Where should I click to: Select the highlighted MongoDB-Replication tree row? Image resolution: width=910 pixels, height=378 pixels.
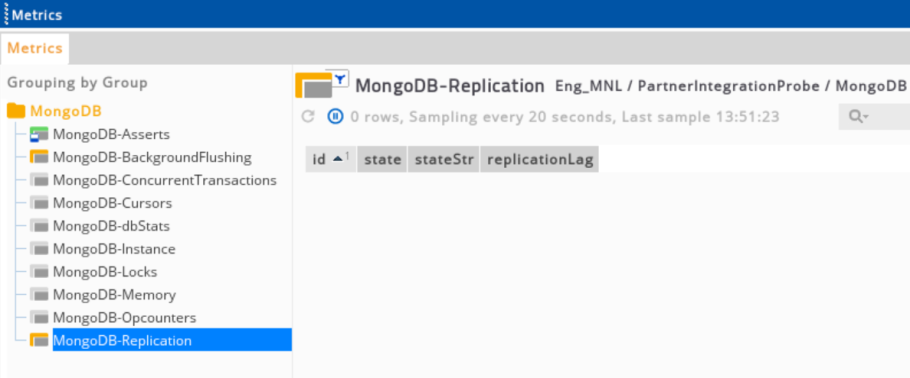pyautogui.click(x=172, y=340)
